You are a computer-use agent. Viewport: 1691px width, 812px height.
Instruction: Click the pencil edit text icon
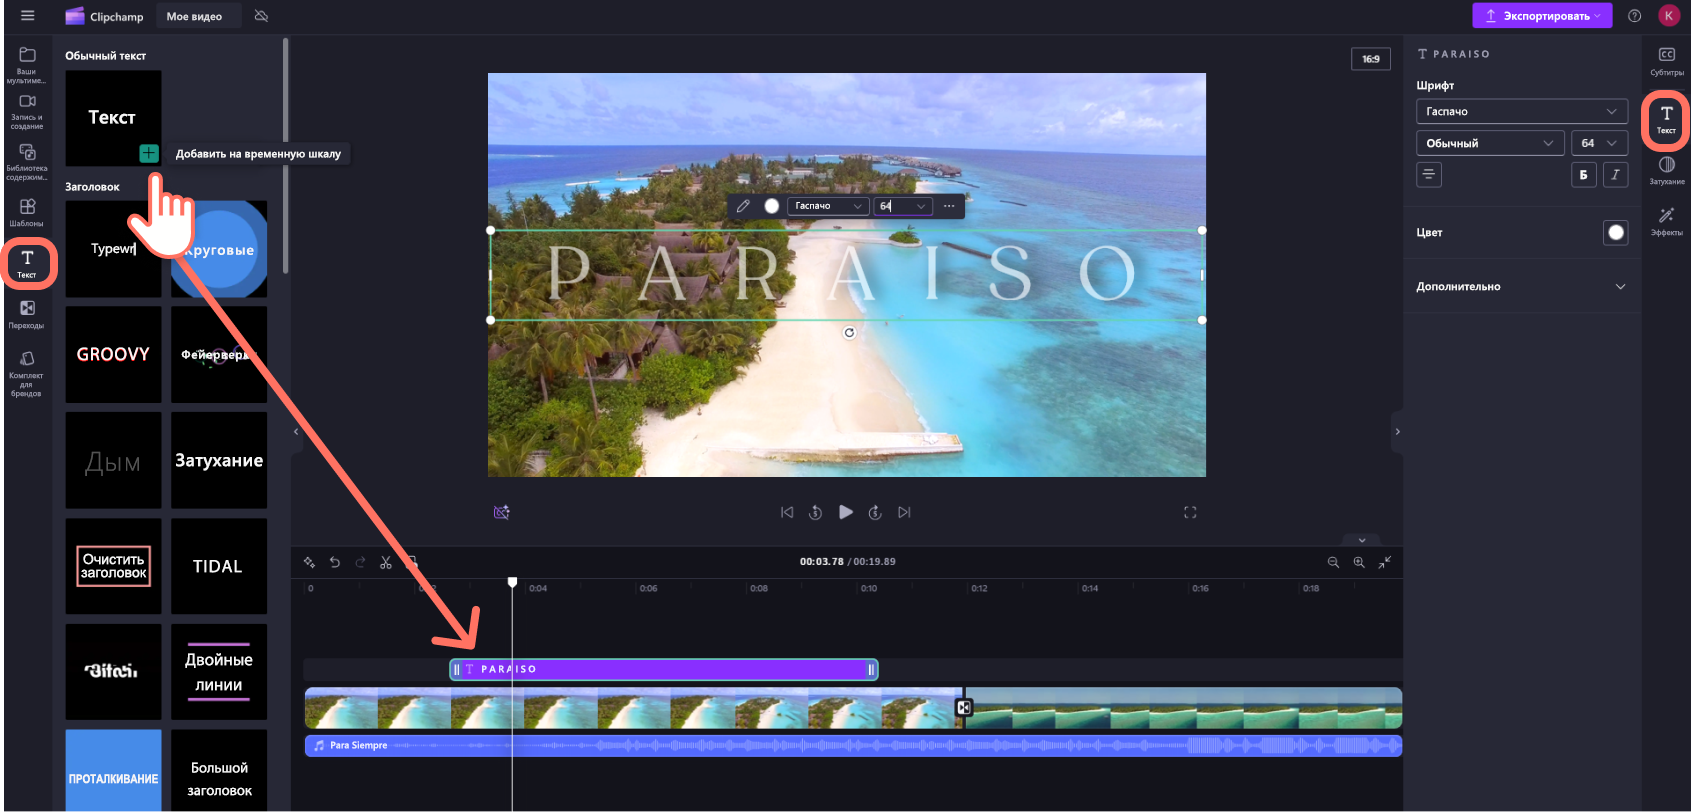coord(743,206)
